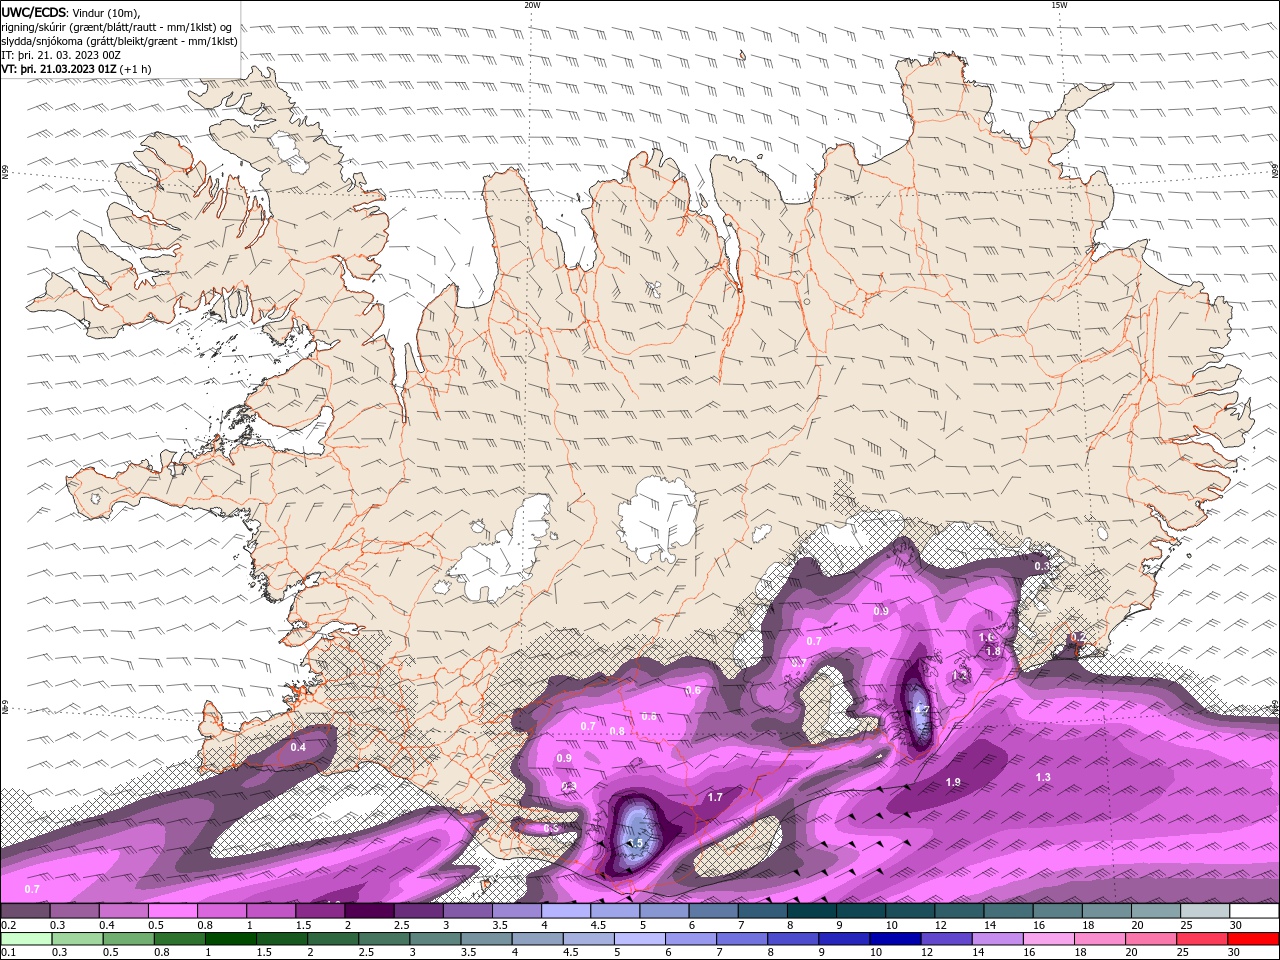The width and height of the screenshot is (1280, 960).
Task: Click lower legend swatch between 0.1 and 0.3
Action: coord(26,939)
